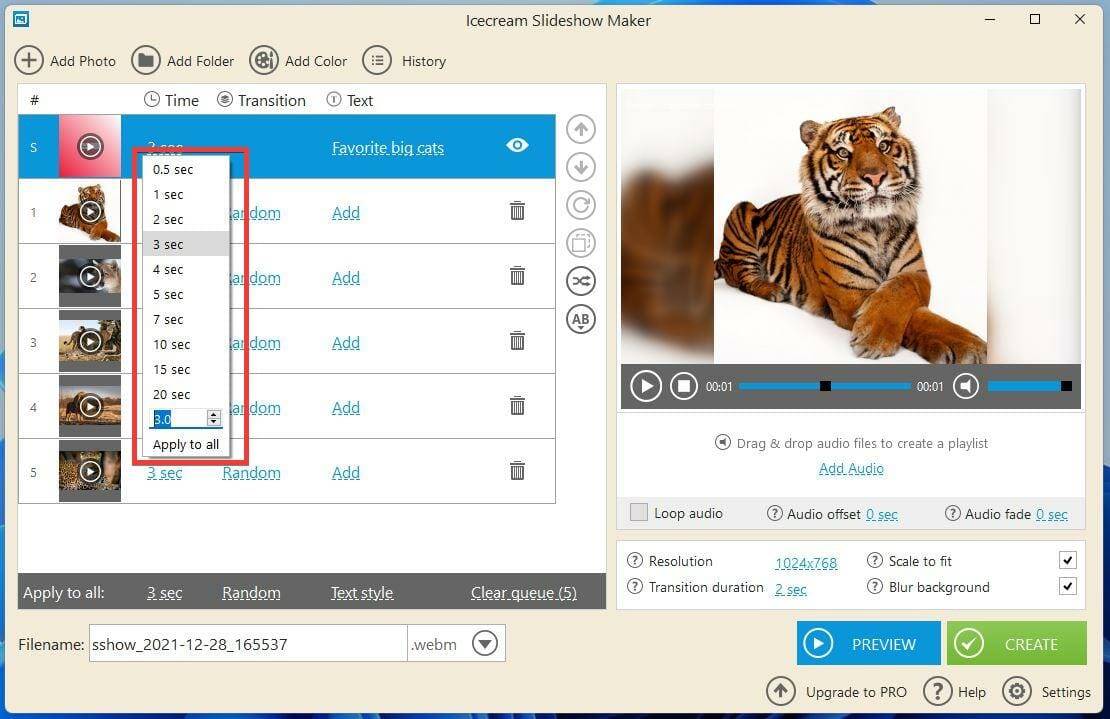Viewport: 1110px width, 719px height.
Task: Choose Apply to all in time menu
Action: tap(186, 444)
